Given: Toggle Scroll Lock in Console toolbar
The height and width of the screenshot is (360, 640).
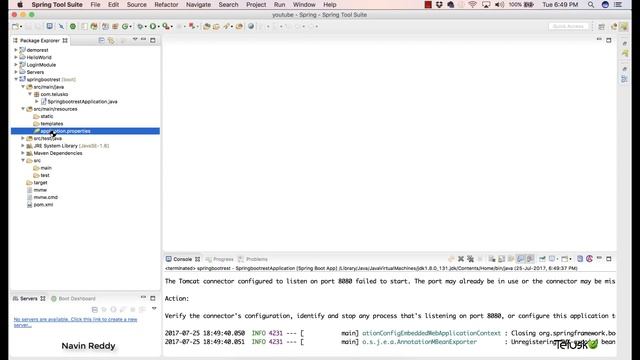Looking at the screenshot, I should point(502,259).
